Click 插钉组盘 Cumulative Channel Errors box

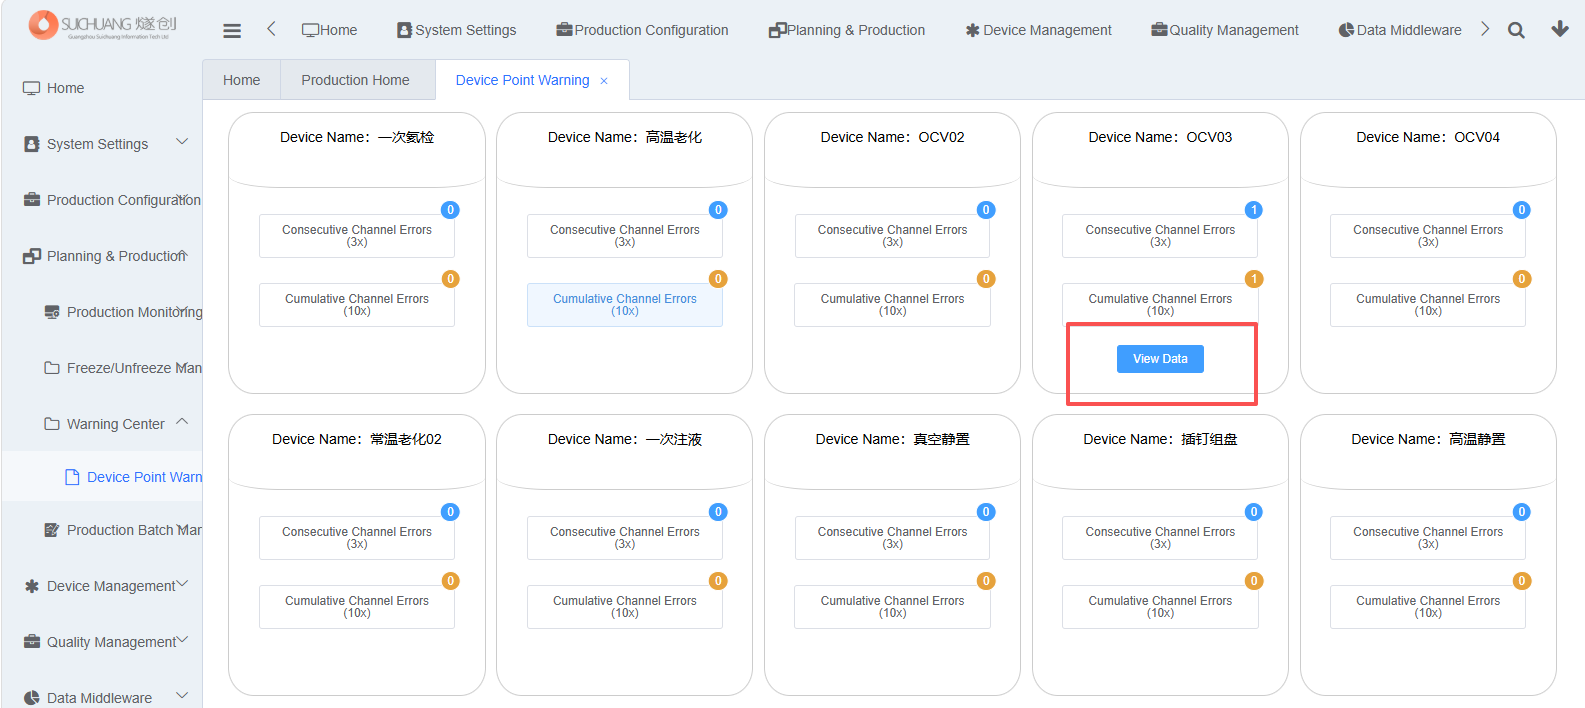pyautogui.click(x=1160, y=607)
